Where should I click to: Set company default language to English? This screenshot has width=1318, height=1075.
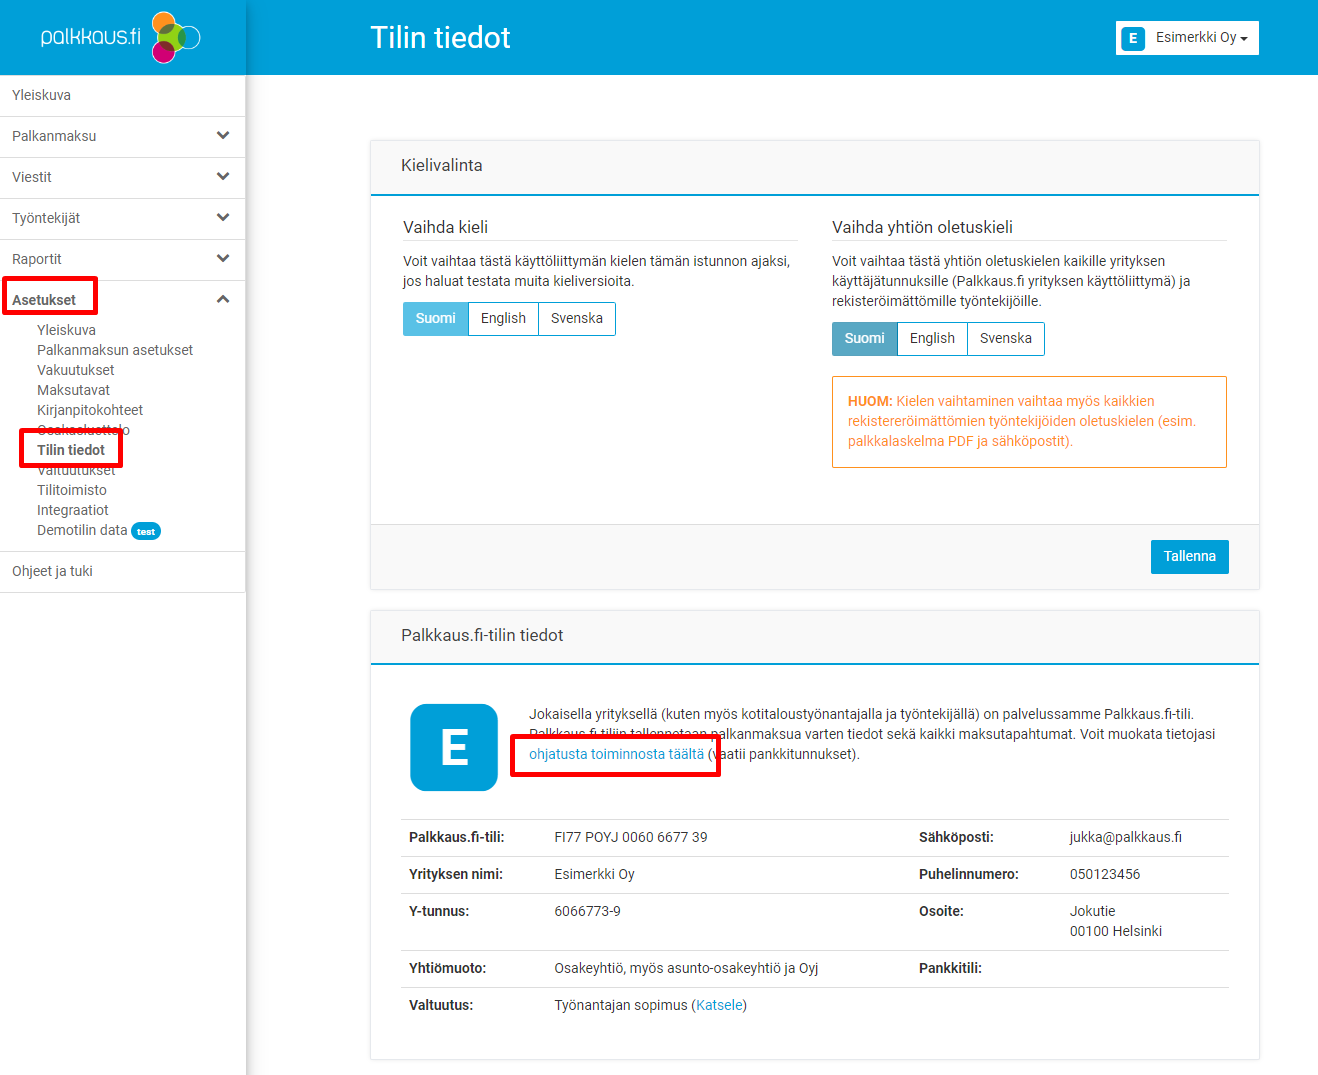coord(932,338)
